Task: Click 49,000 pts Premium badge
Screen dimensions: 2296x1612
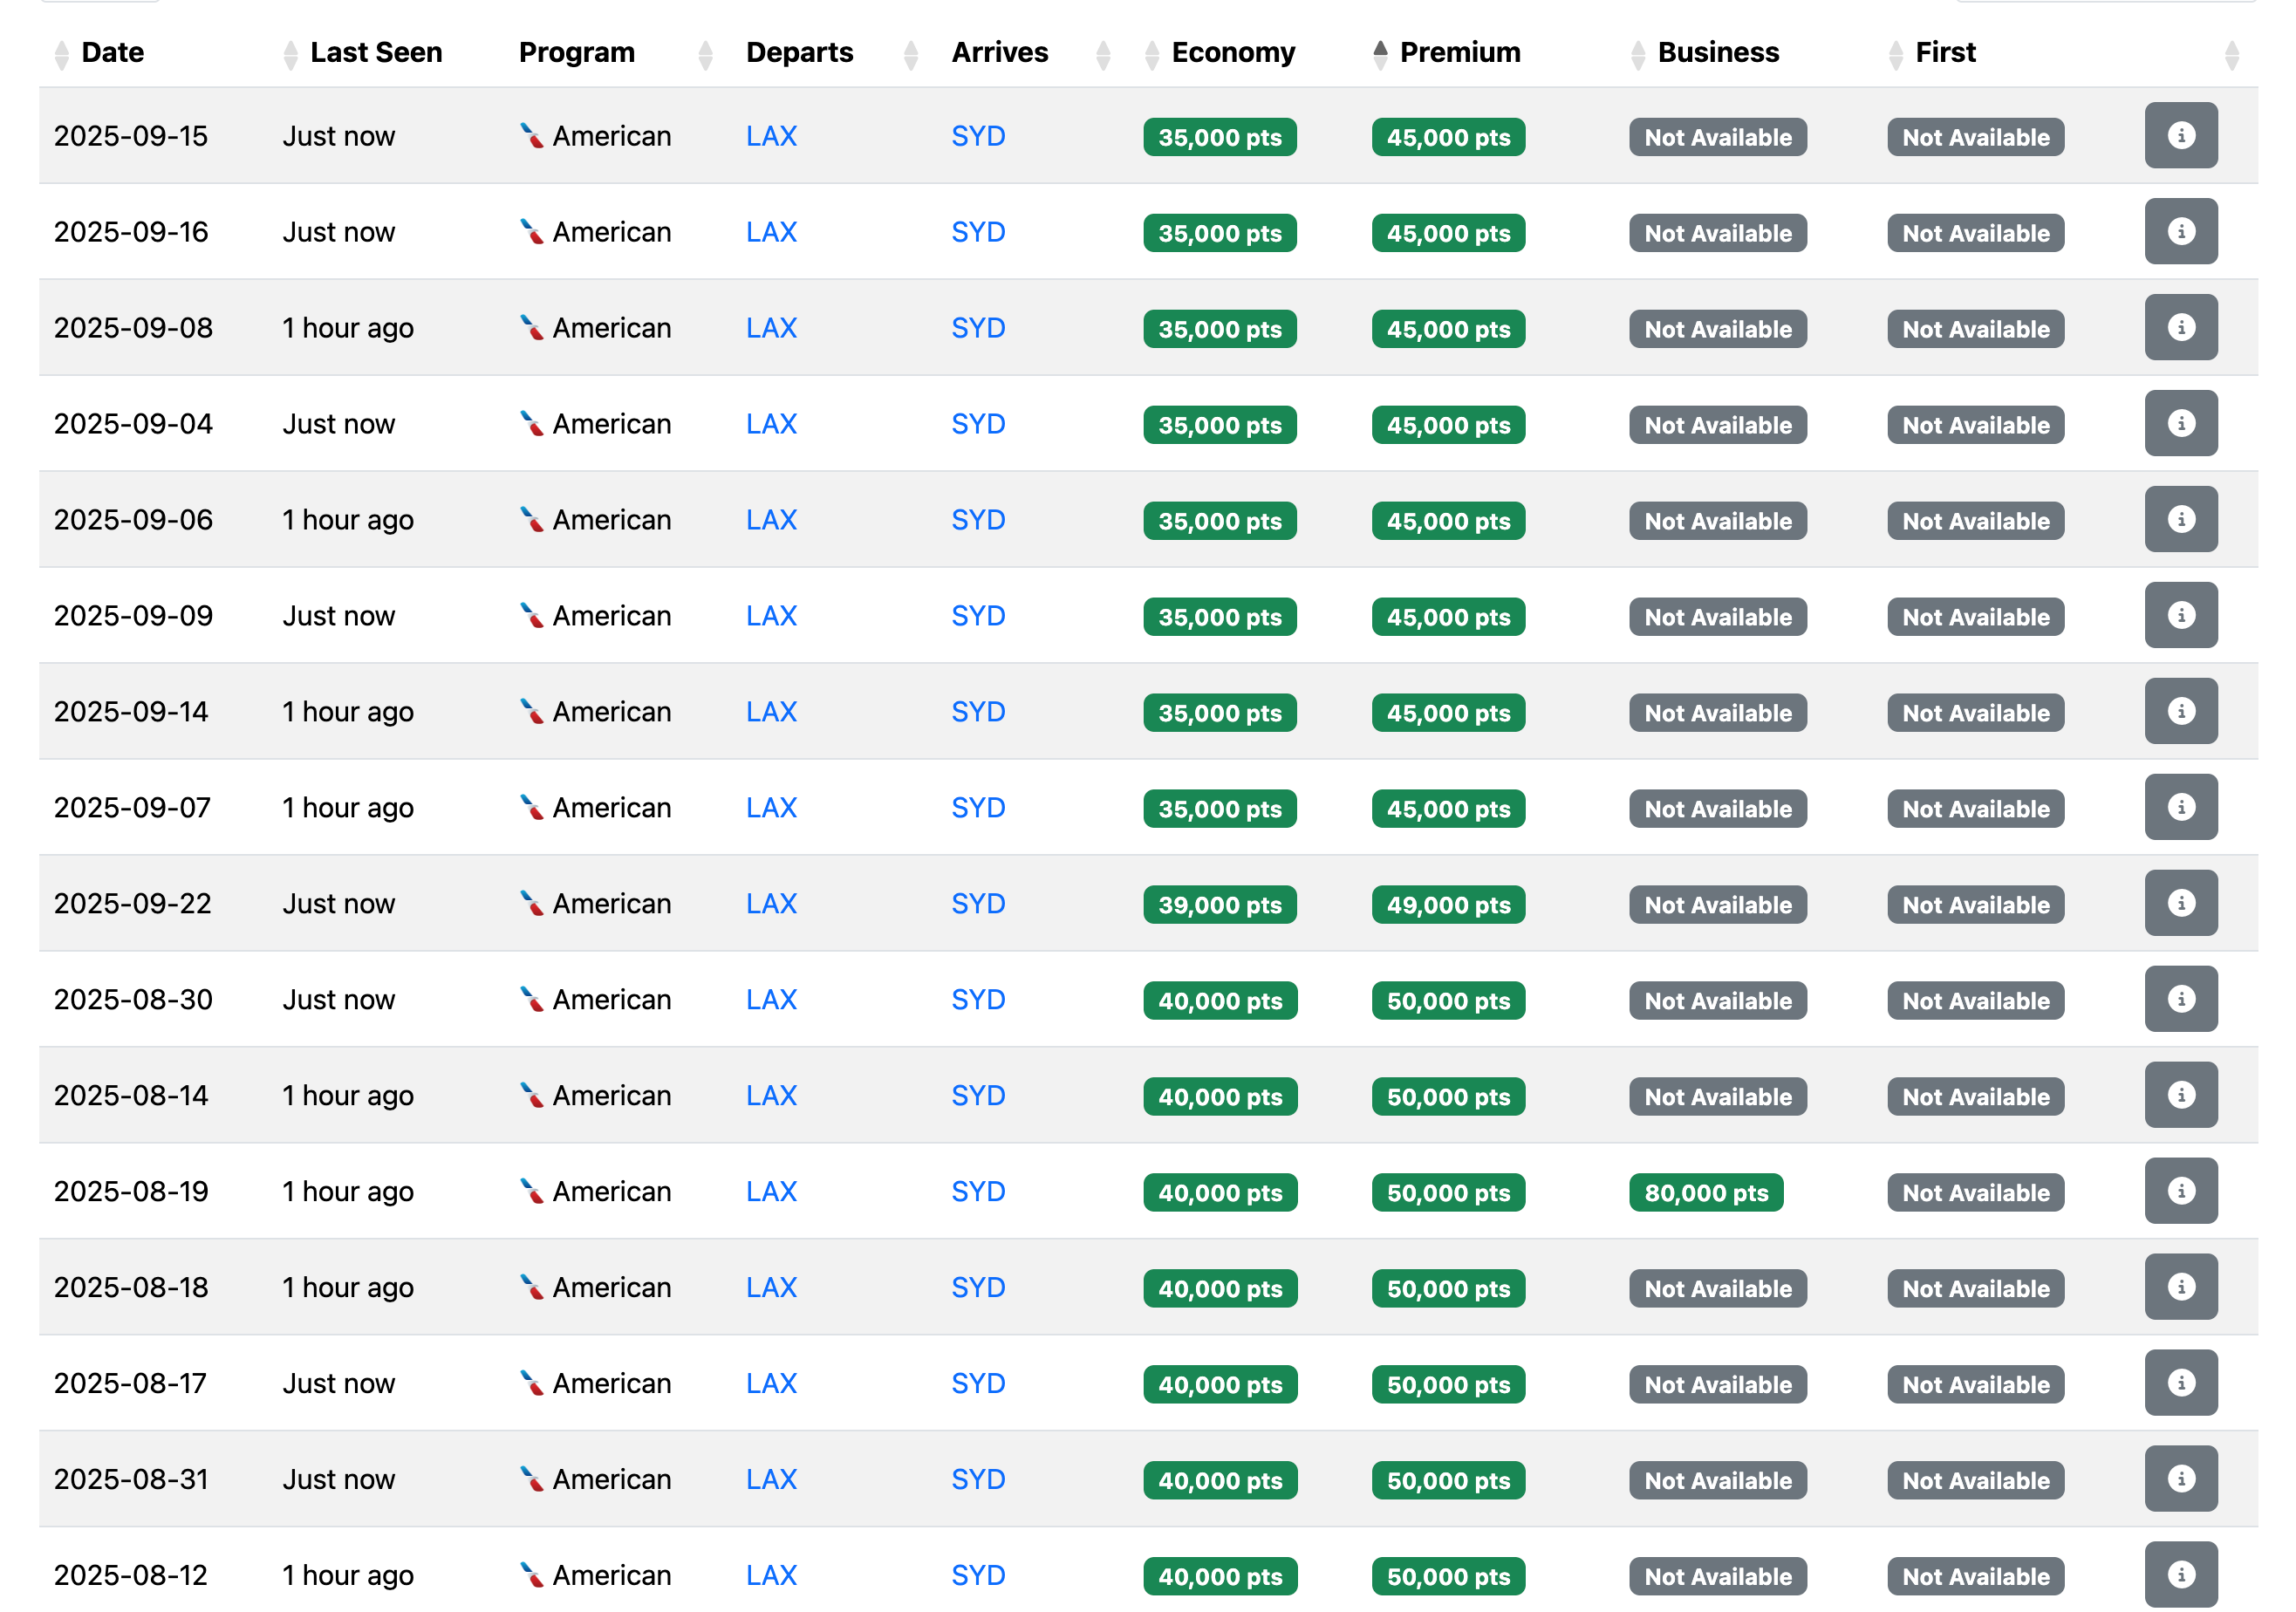Action: pos(1447,905)
